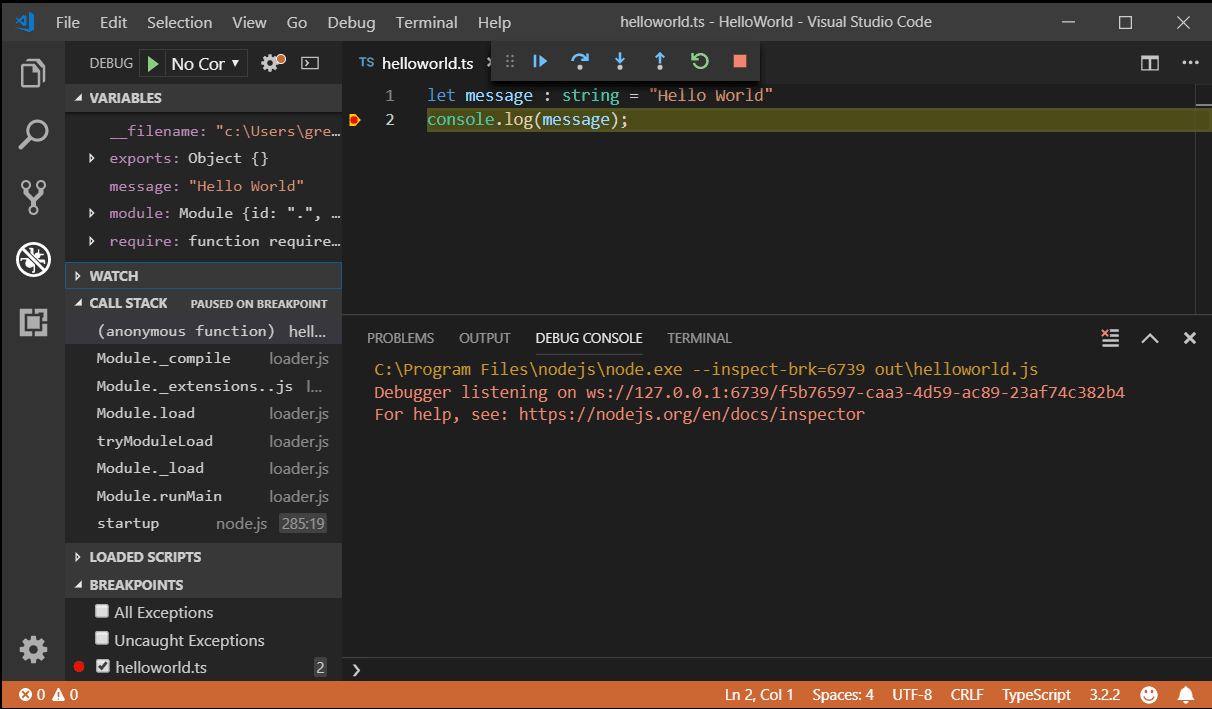This screenshot has width=1212, height=709.
Task: Click the Step Into icon
Action: click(619, 61)
